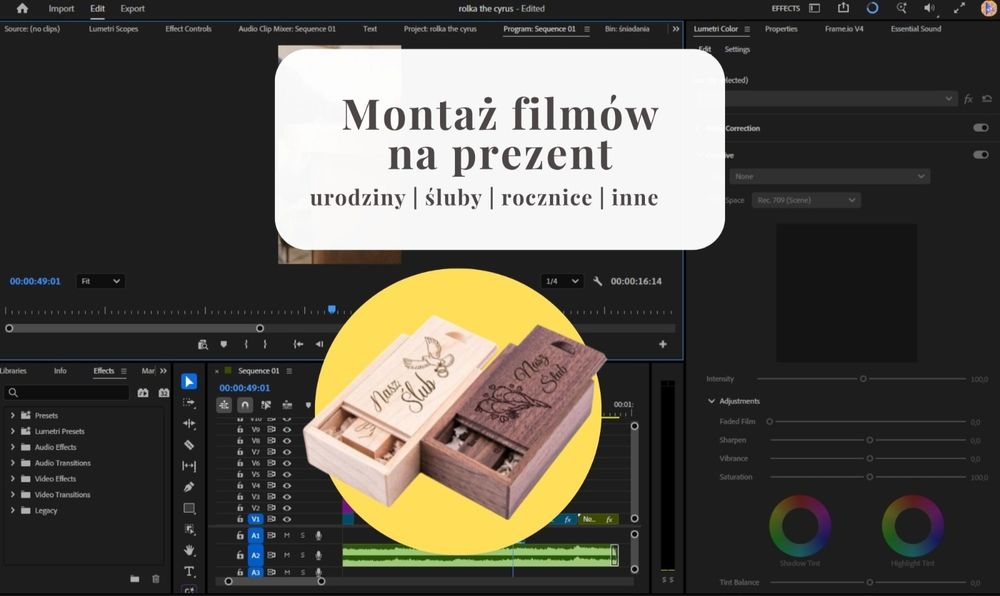Click the audio speaker icon in header
This screenshot has width=1000, height=596.
pyautogui.click(x=930, y=8)
